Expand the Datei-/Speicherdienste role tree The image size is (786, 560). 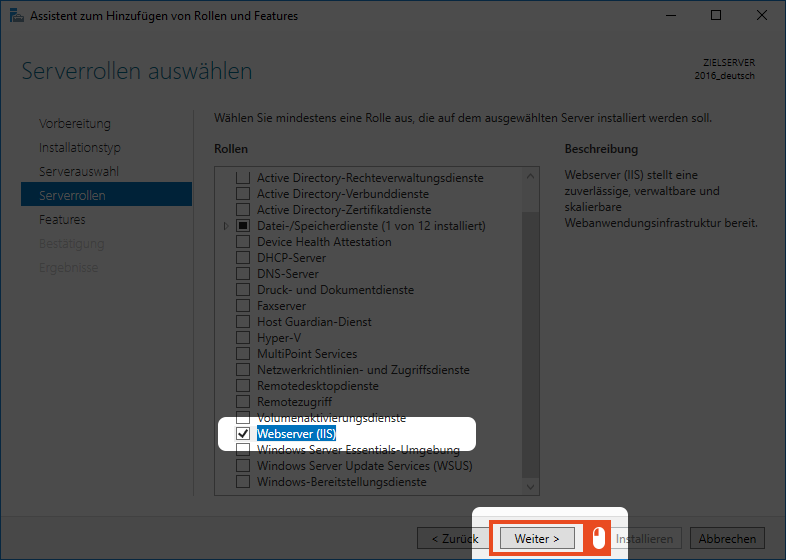(226, 226)
